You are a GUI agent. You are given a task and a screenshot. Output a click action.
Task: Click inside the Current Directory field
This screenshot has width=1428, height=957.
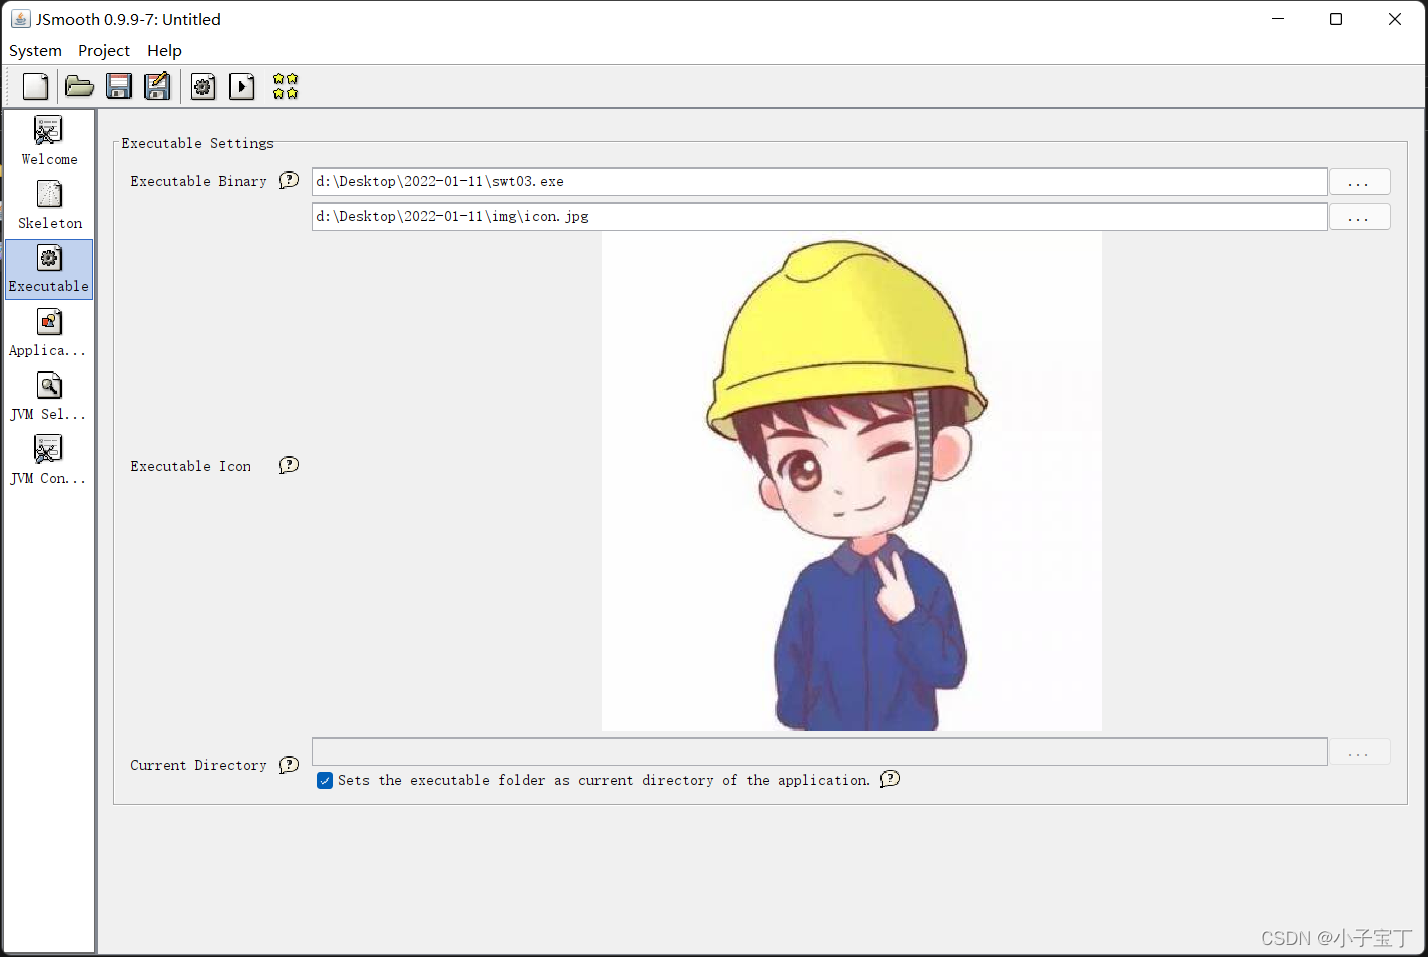pos(820,751)
